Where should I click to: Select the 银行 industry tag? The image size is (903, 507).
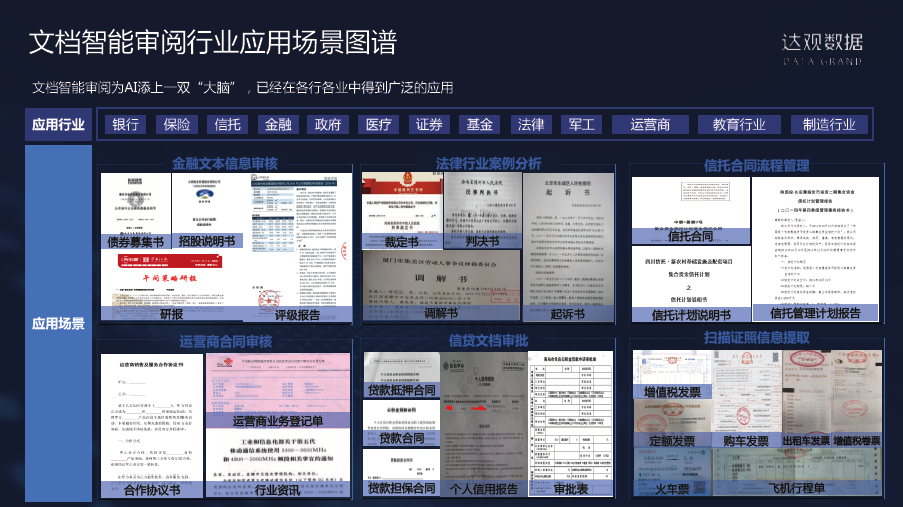click(125, 125)
